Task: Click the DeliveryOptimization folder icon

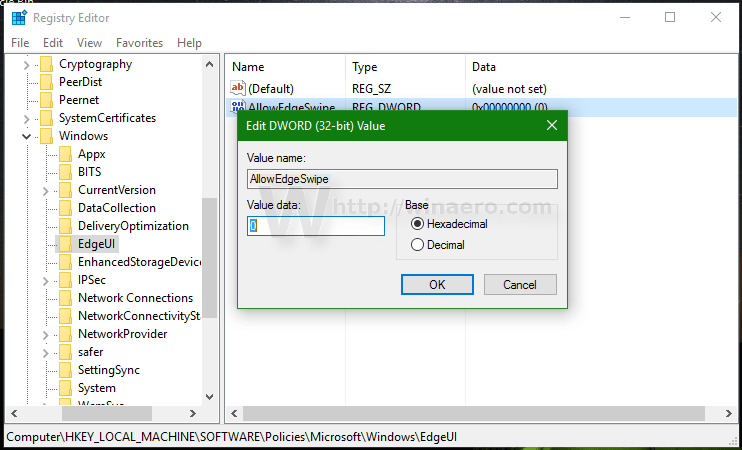Action: click(65, 226)
